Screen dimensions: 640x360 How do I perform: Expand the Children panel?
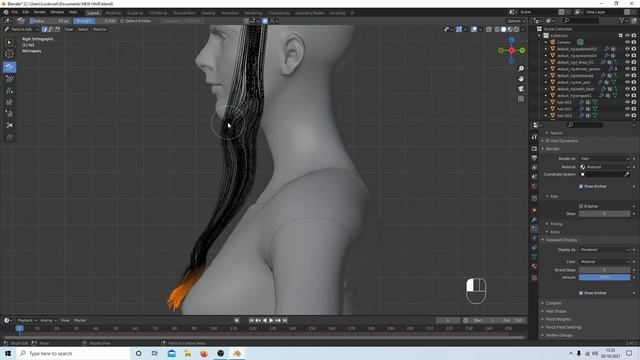click(x=553, y=303)
